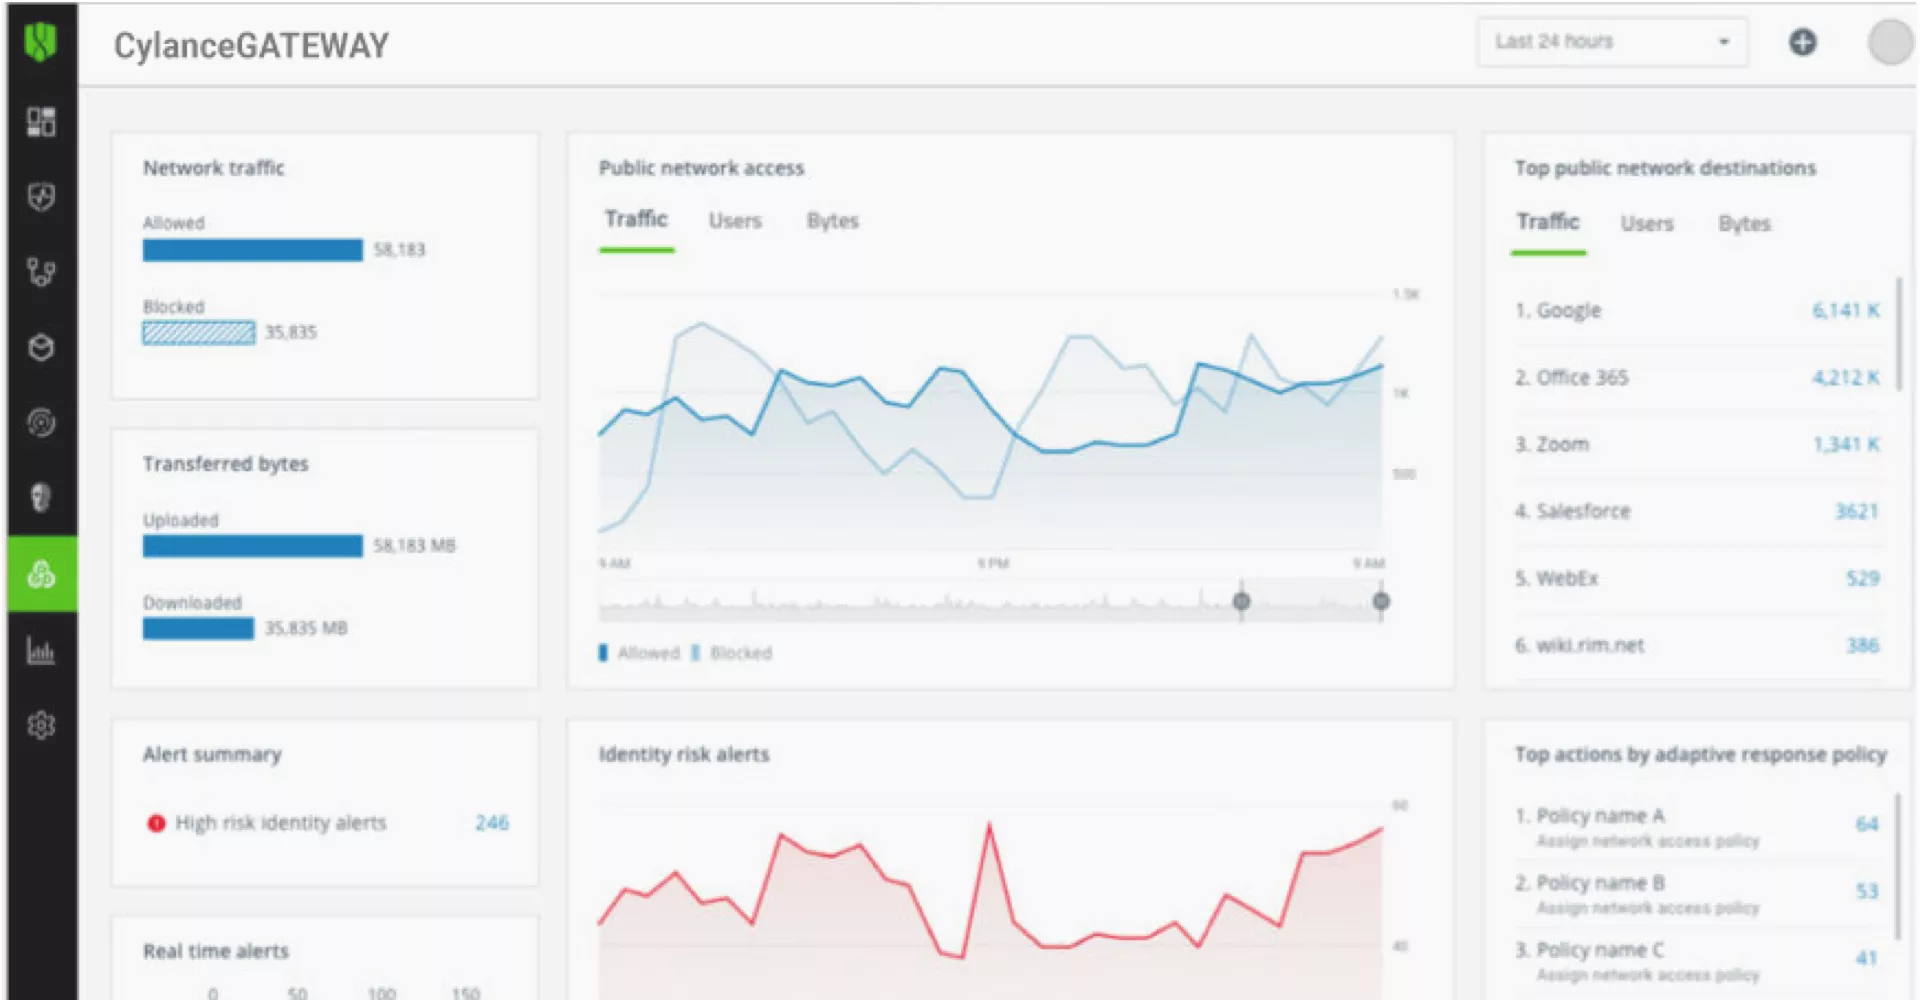Click the head persona sidebar icon
Viewport: 1920px width, 1000px height.
(41, 497)
